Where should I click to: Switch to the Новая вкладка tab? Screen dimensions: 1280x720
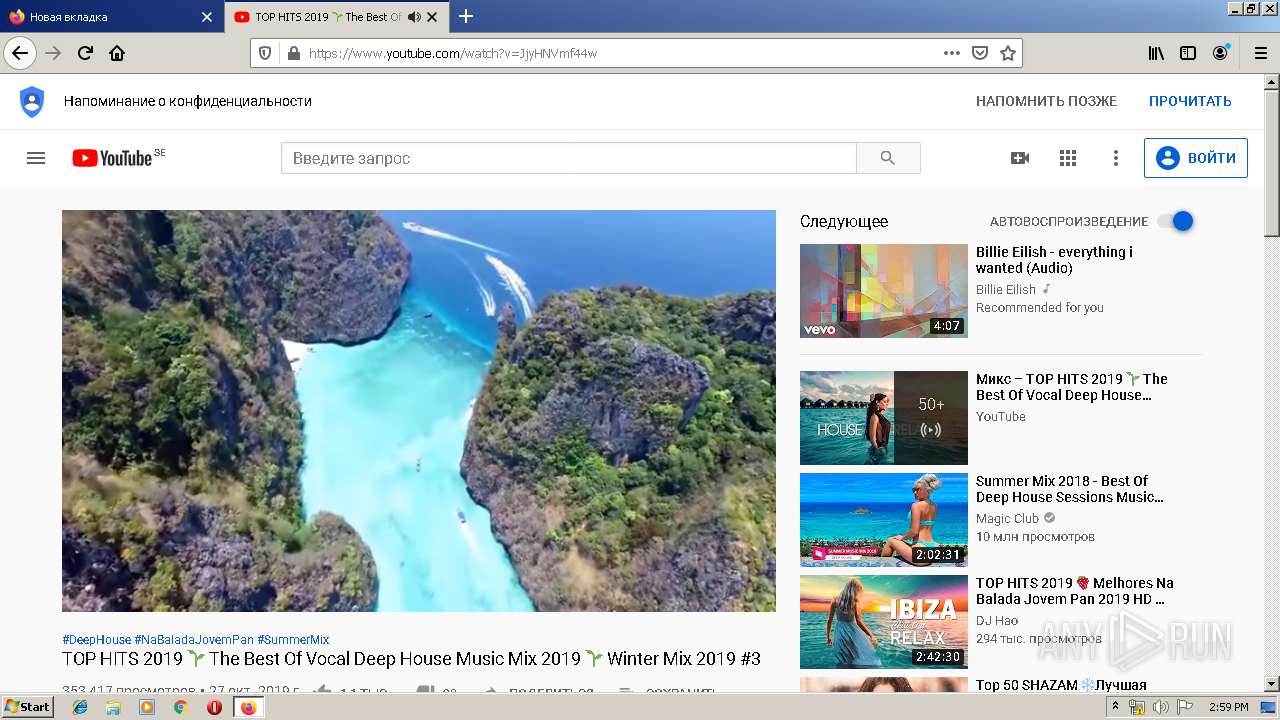111,17
